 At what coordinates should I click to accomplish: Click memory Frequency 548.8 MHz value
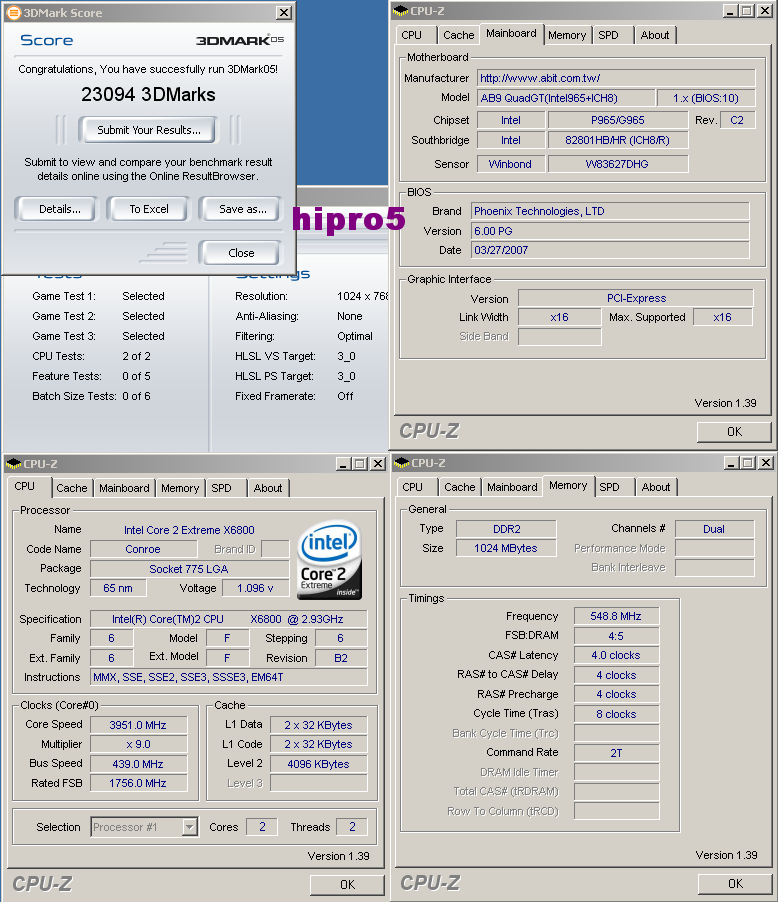pyautogui.click(x=616, y=616)
